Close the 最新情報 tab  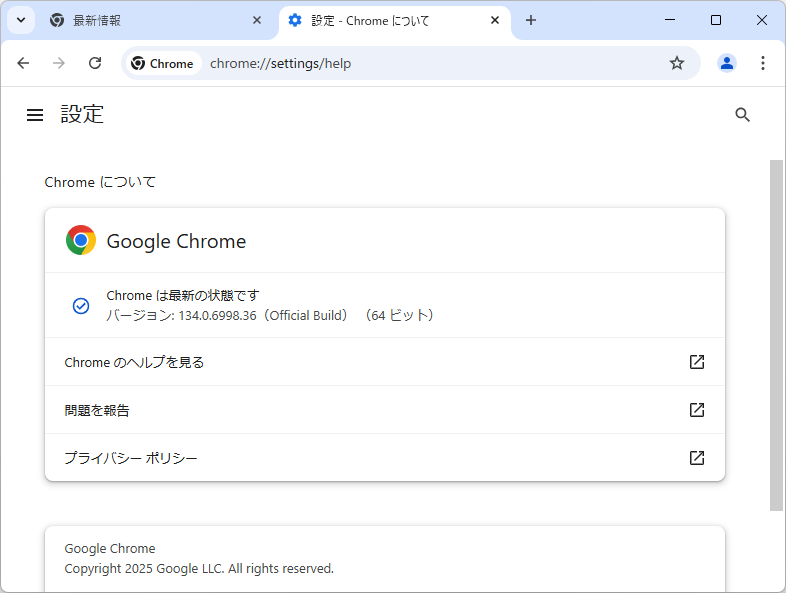tap(257, 20)
